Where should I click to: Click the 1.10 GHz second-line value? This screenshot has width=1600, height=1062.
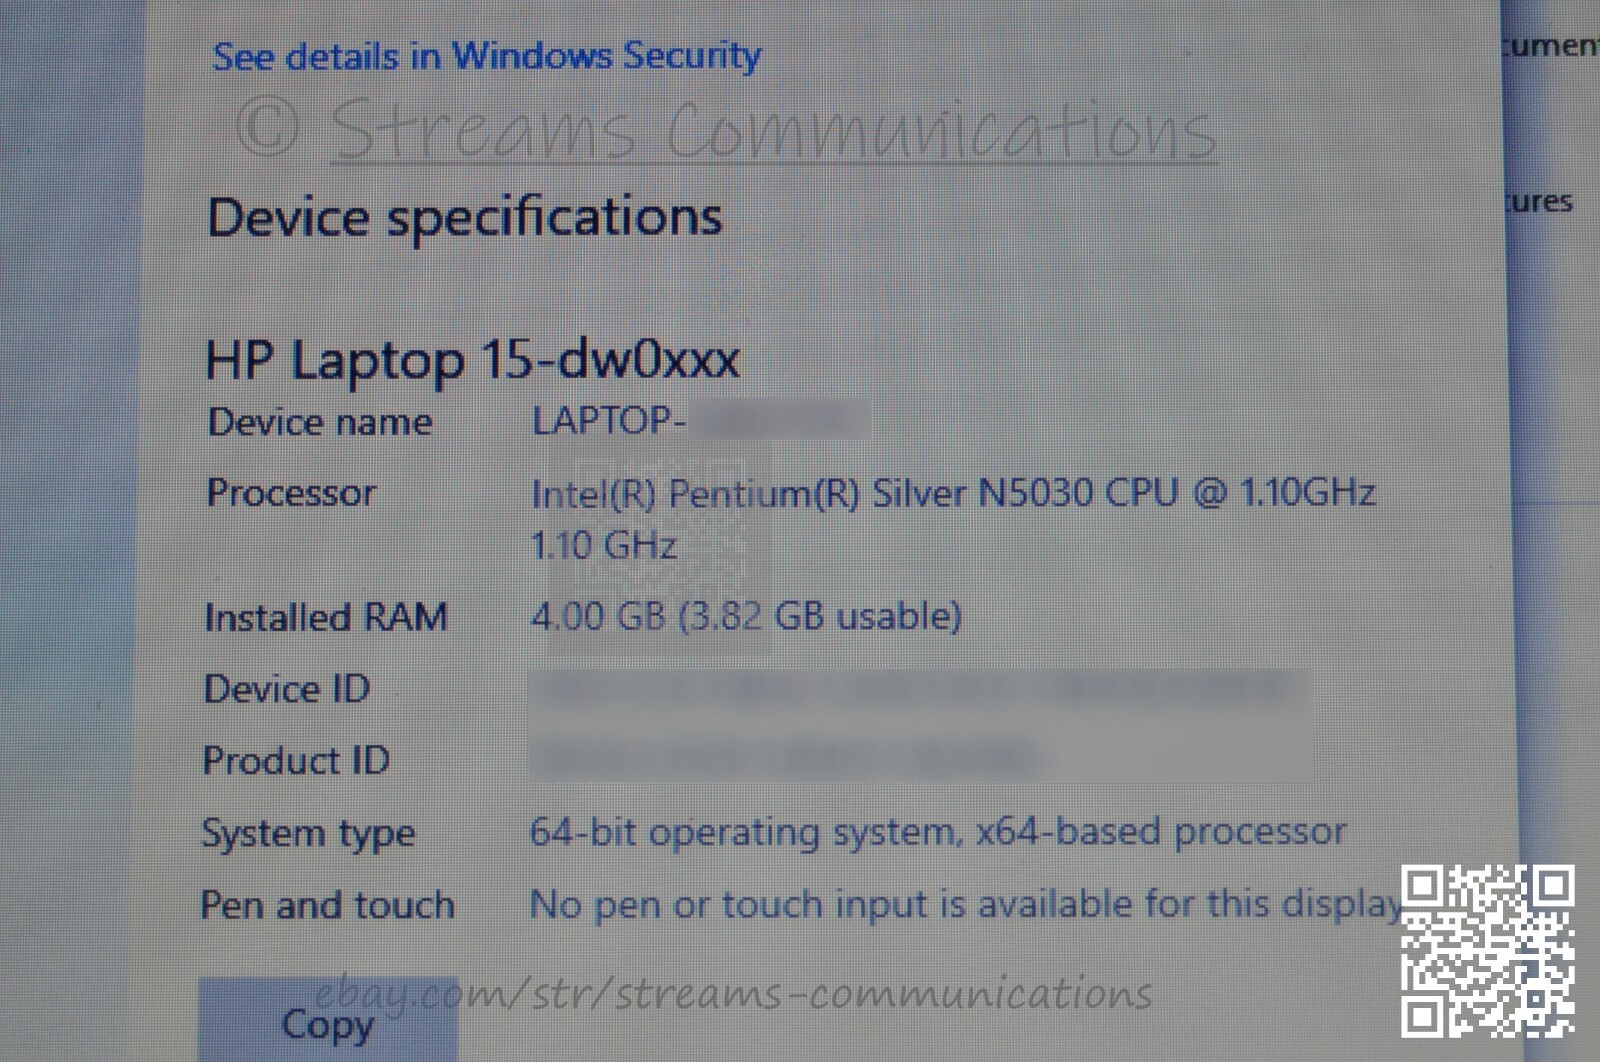603,545
